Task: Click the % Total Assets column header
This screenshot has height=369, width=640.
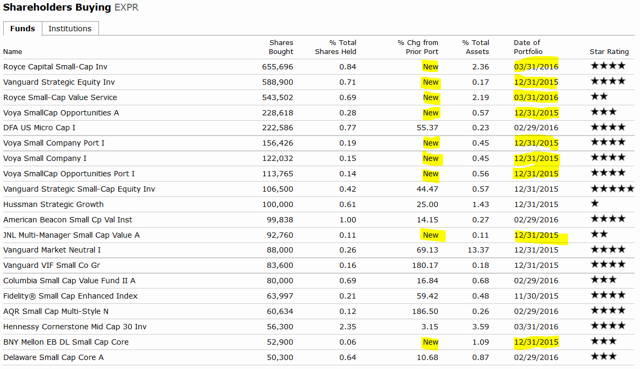Action: pos(476,47)
